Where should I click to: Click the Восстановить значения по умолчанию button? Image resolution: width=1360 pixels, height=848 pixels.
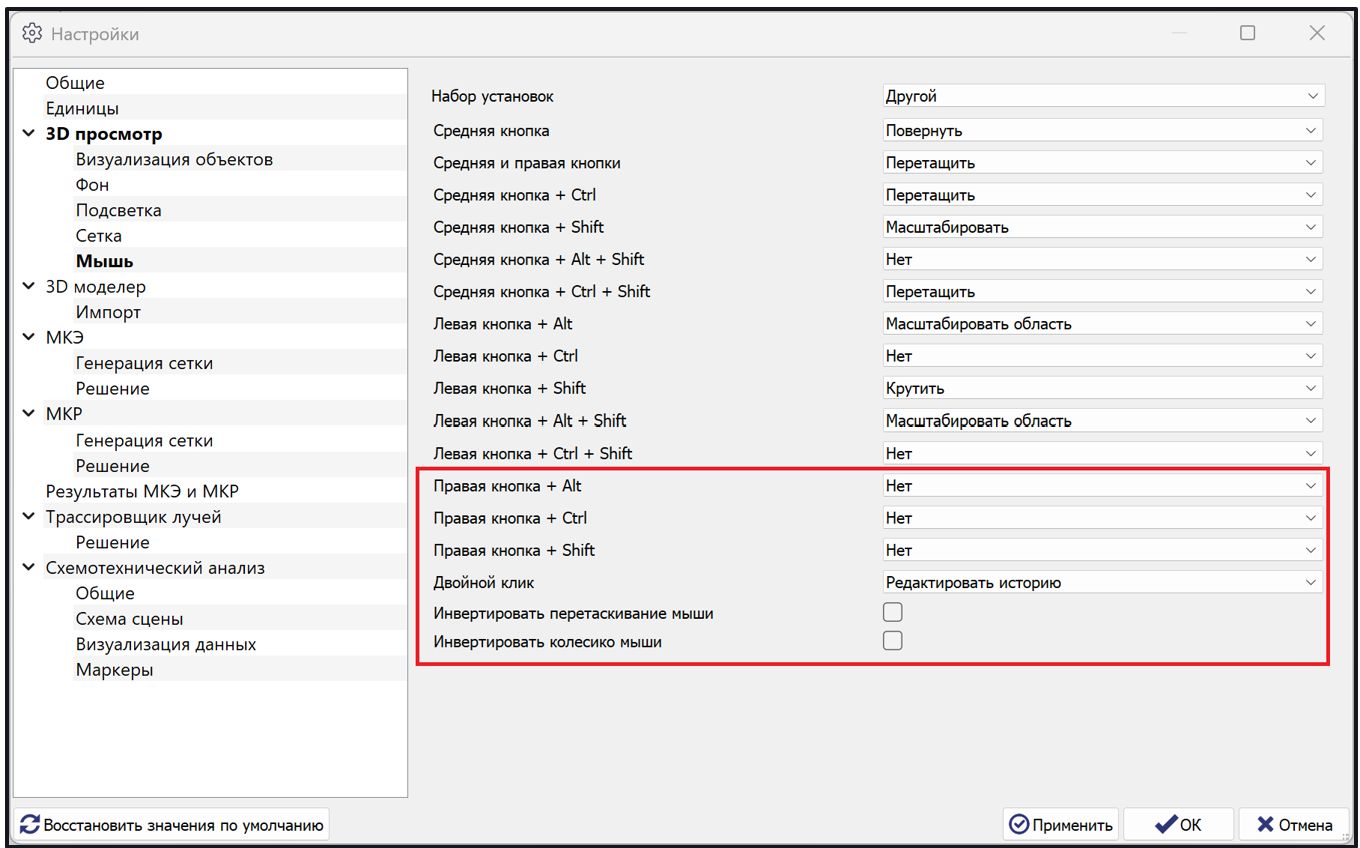click(x=172, y=825)
